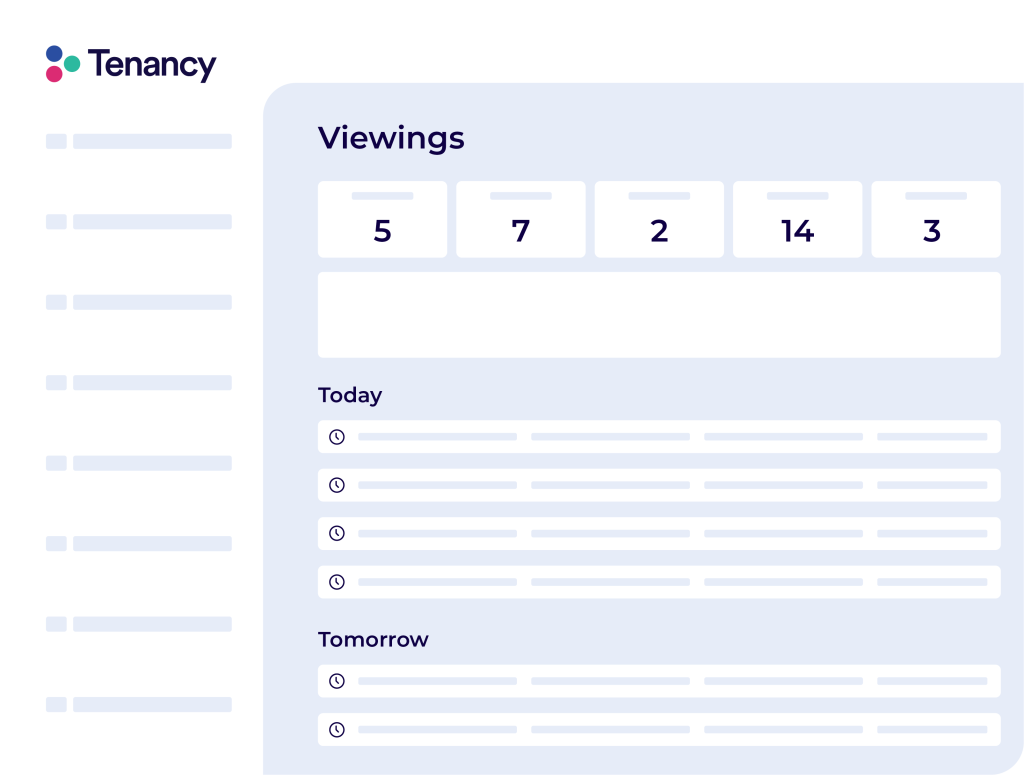The image size is (1024, 775).
Task: Open the second sidebar menu item
Action: [x=152, y=222]
